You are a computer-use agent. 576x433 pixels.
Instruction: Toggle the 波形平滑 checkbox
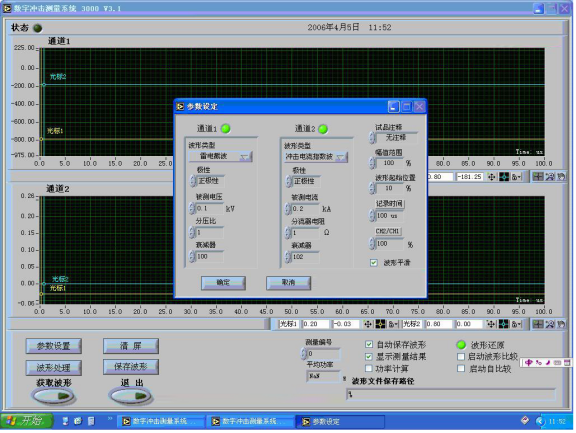[x=374, y=263]
